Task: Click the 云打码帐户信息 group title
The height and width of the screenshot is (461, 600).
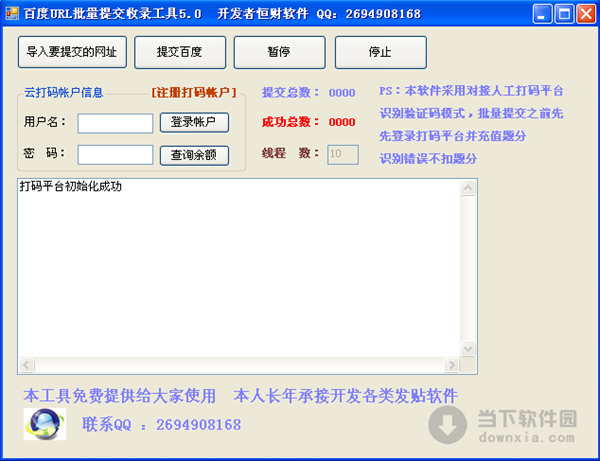Action: pyautogui.click(x=64, y=93)
